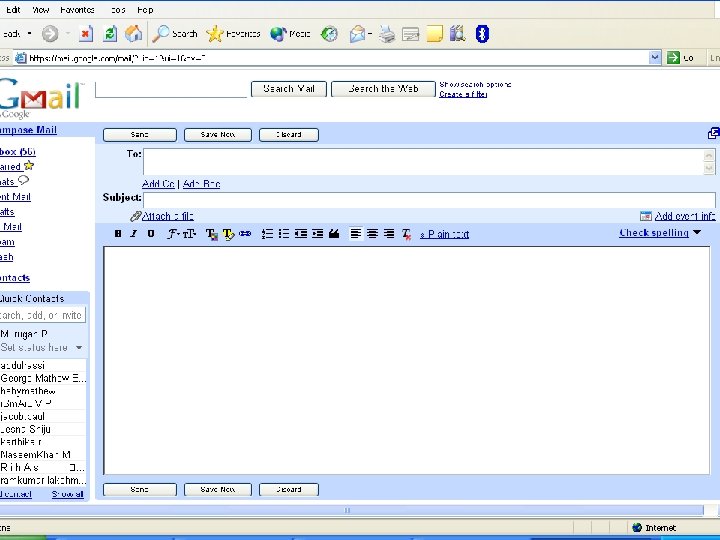Open the browser History icon
This screenshot has height=540, width=720.
click(x=329, y=34)
